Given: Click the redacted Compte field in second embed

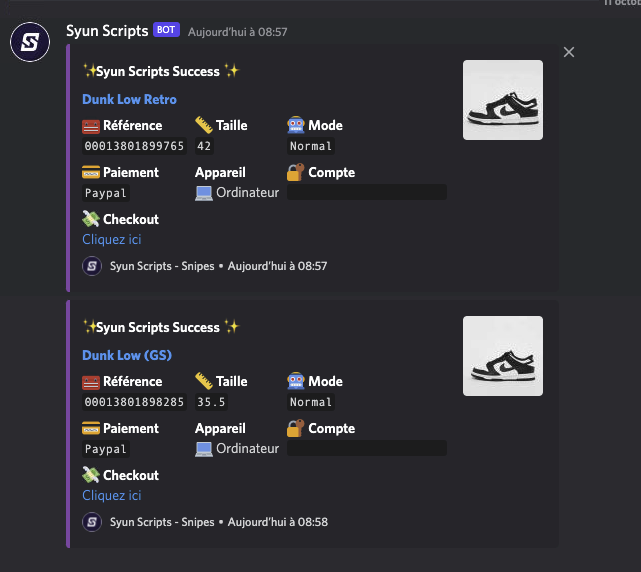Looking at the screenshot, I should click(367, 448).
